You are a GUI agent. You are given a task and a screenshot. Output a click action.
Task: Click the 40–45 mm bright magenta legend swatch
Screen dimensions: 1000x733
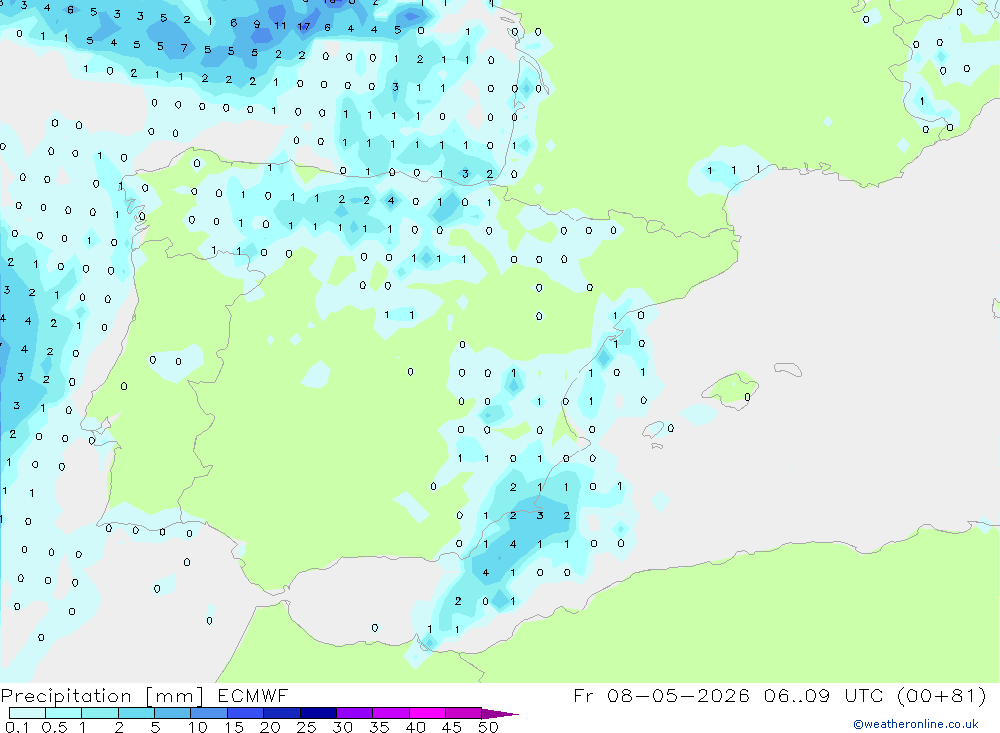[x=427, y=713]
